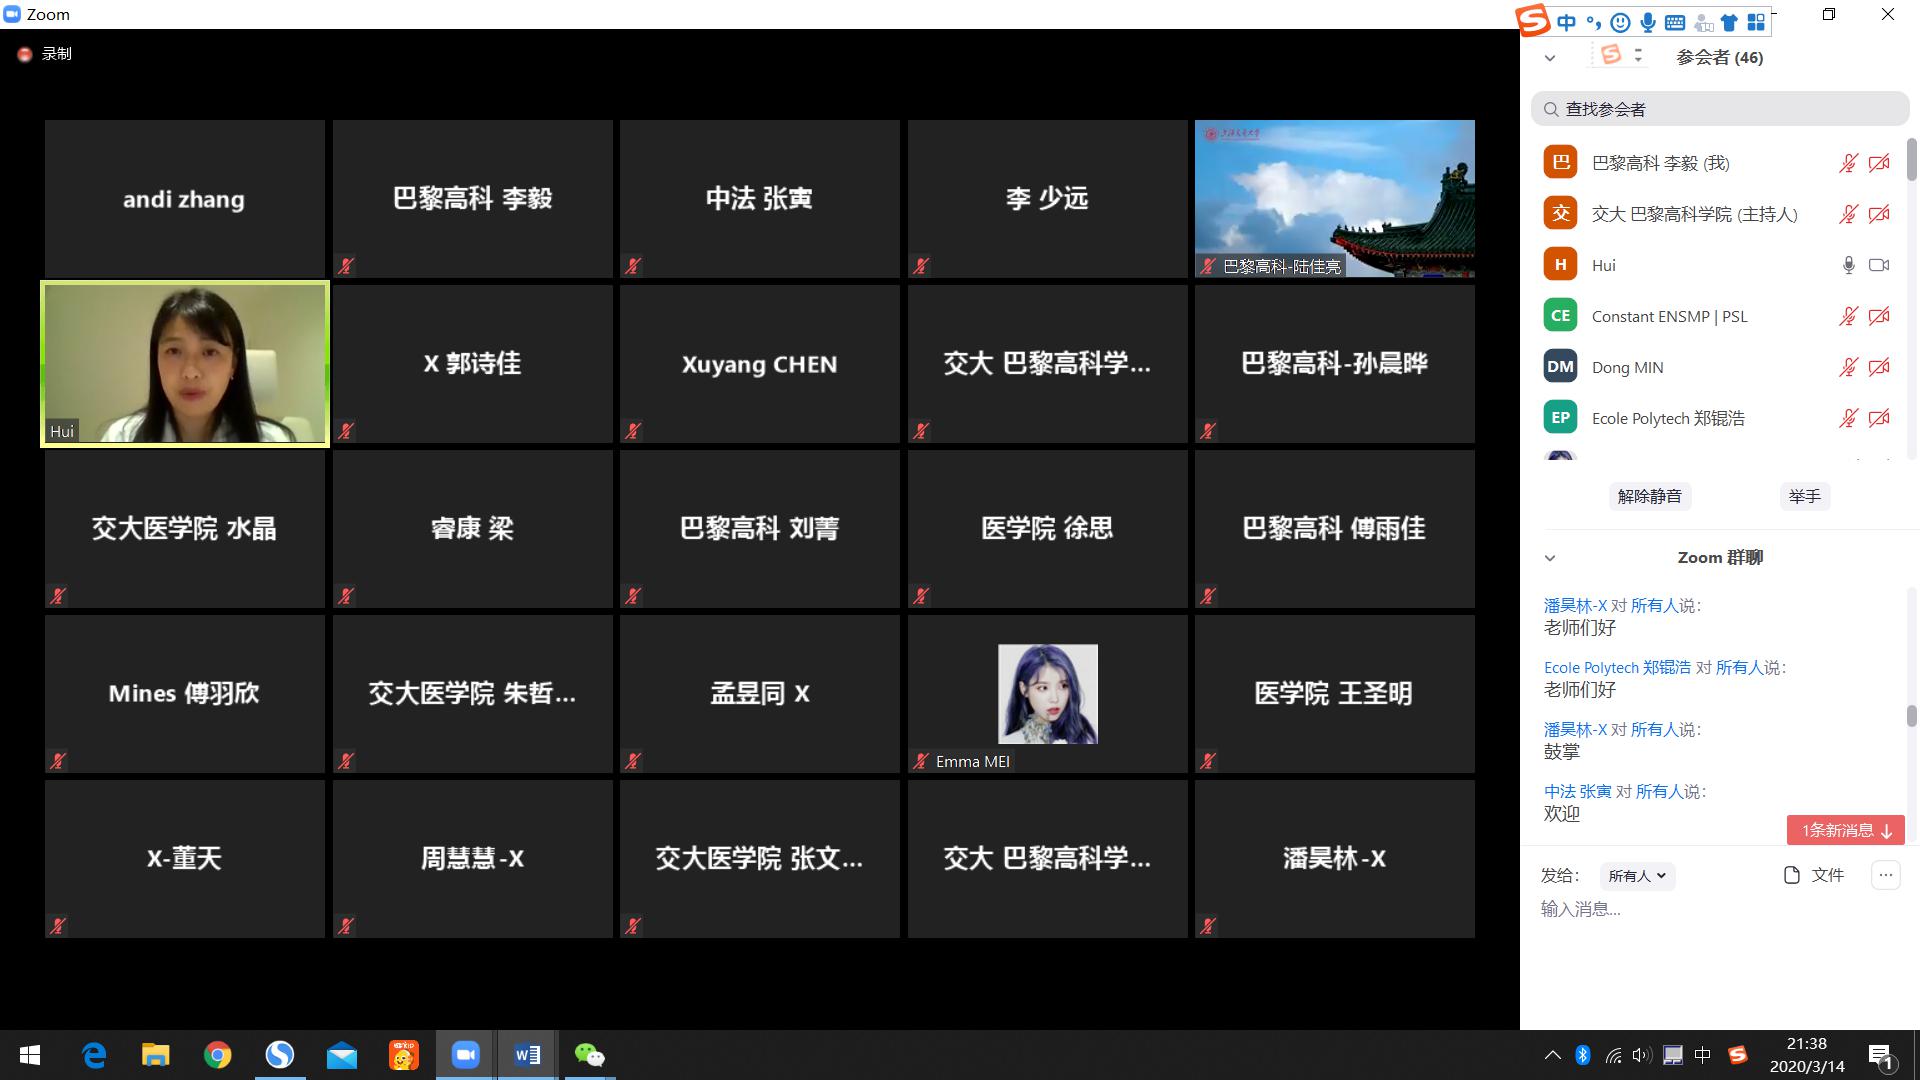Click the muted mic icon next to 巴黎高科 李毅 (我)

(1848, 163)
